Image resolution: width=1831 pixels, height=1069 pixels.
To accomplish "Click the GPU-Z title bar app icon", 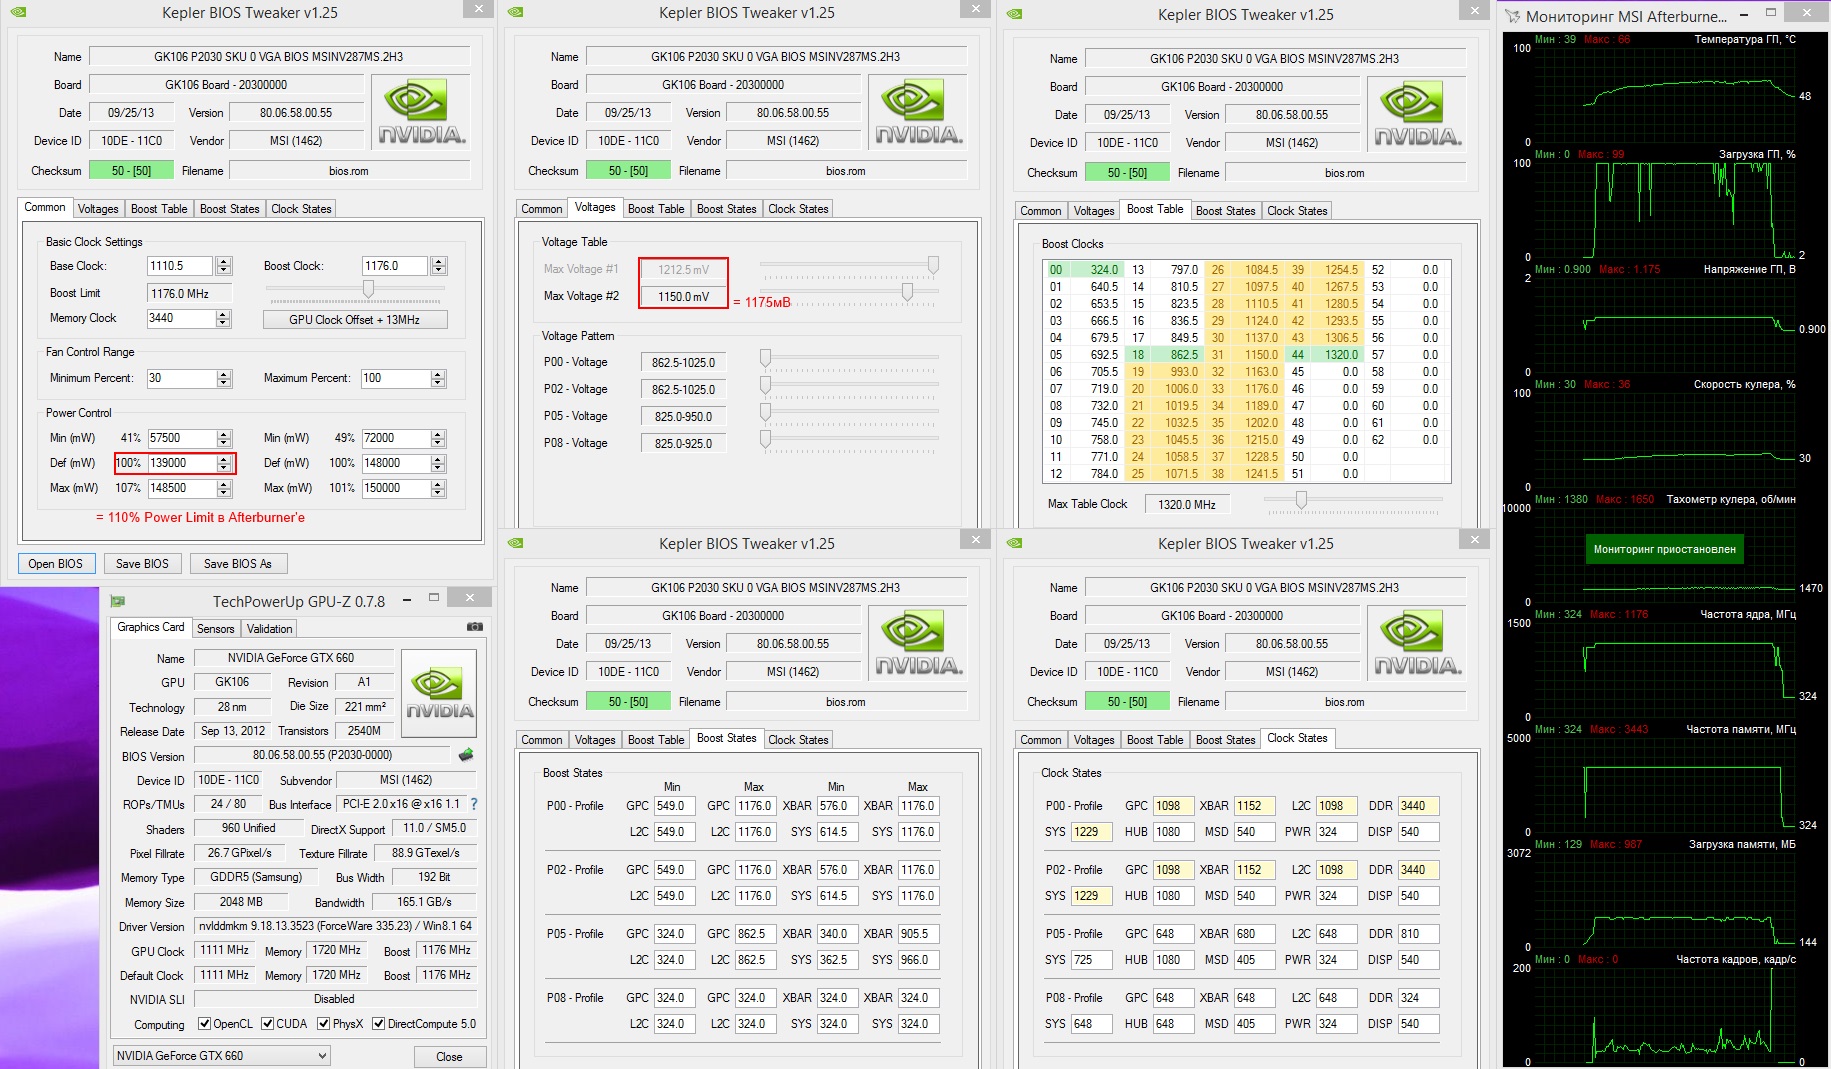I will (x=118, y=601).
